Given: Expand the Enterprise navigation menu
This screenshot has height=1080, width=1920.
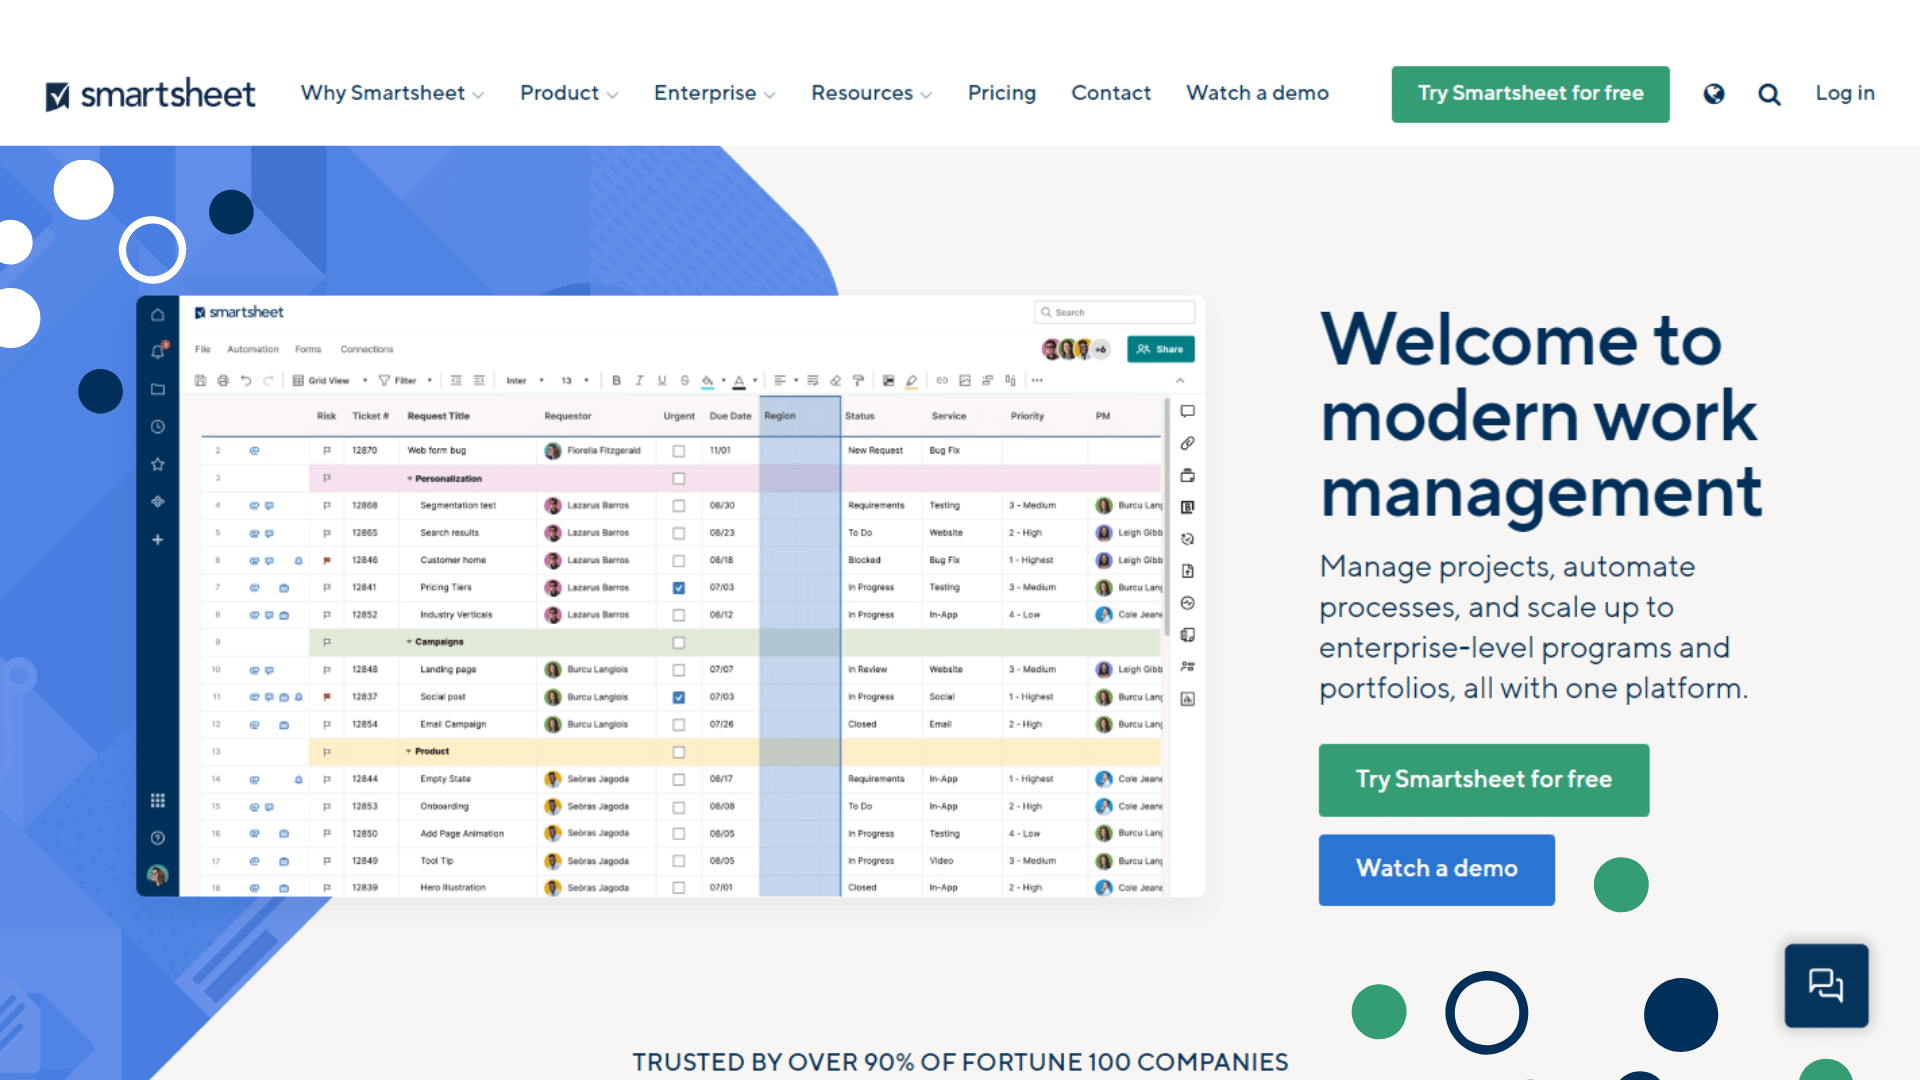Looking at the screenshot, I should point(714,93).
